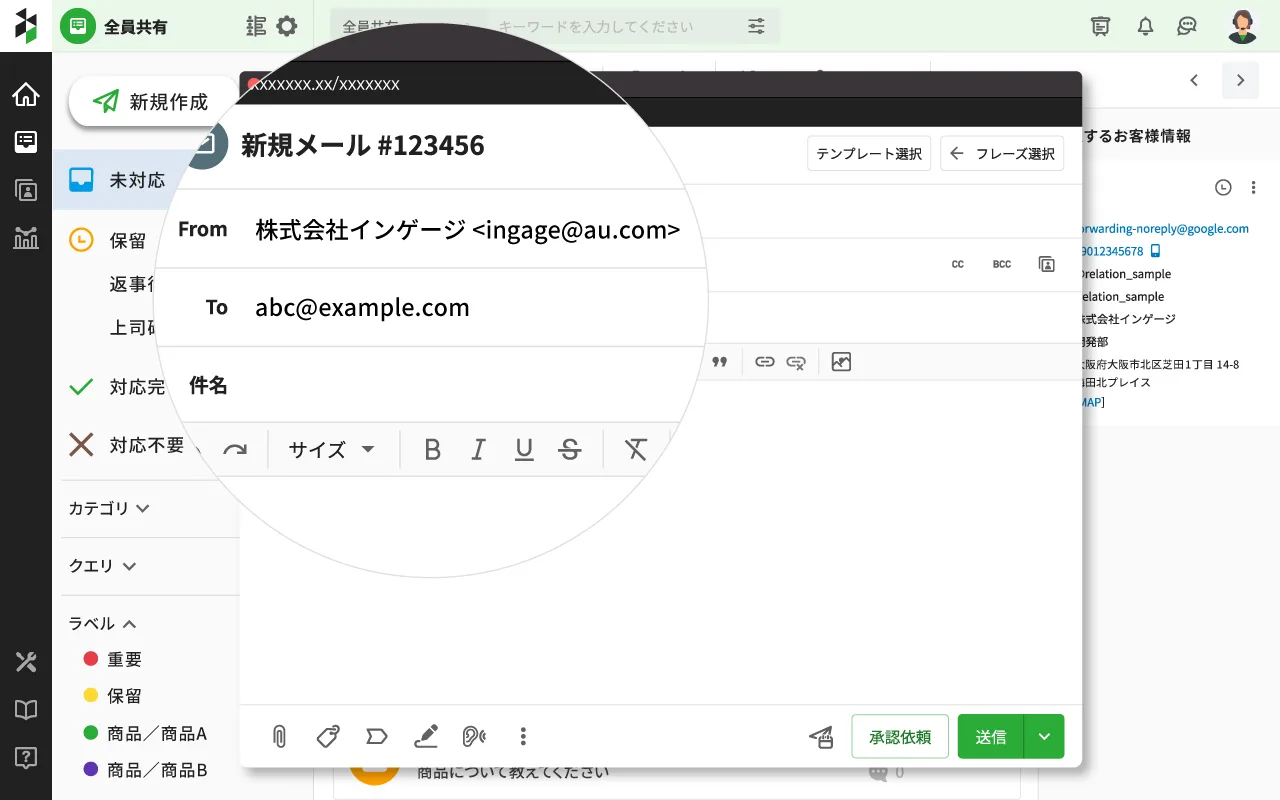Select the 重要 label

pyautogui.click(x=113, y=659)
